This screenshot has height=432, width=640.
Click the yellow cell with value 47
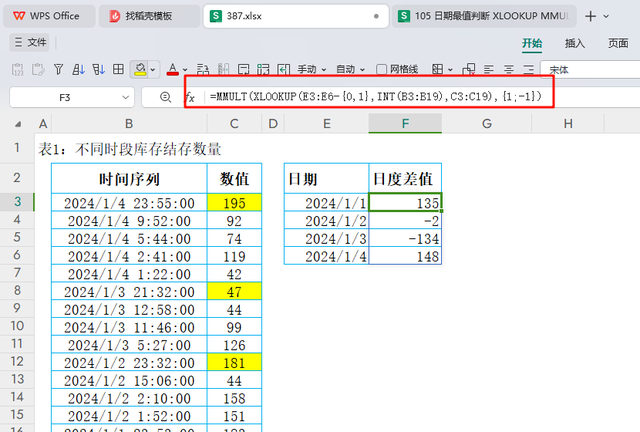coord(234,291)
